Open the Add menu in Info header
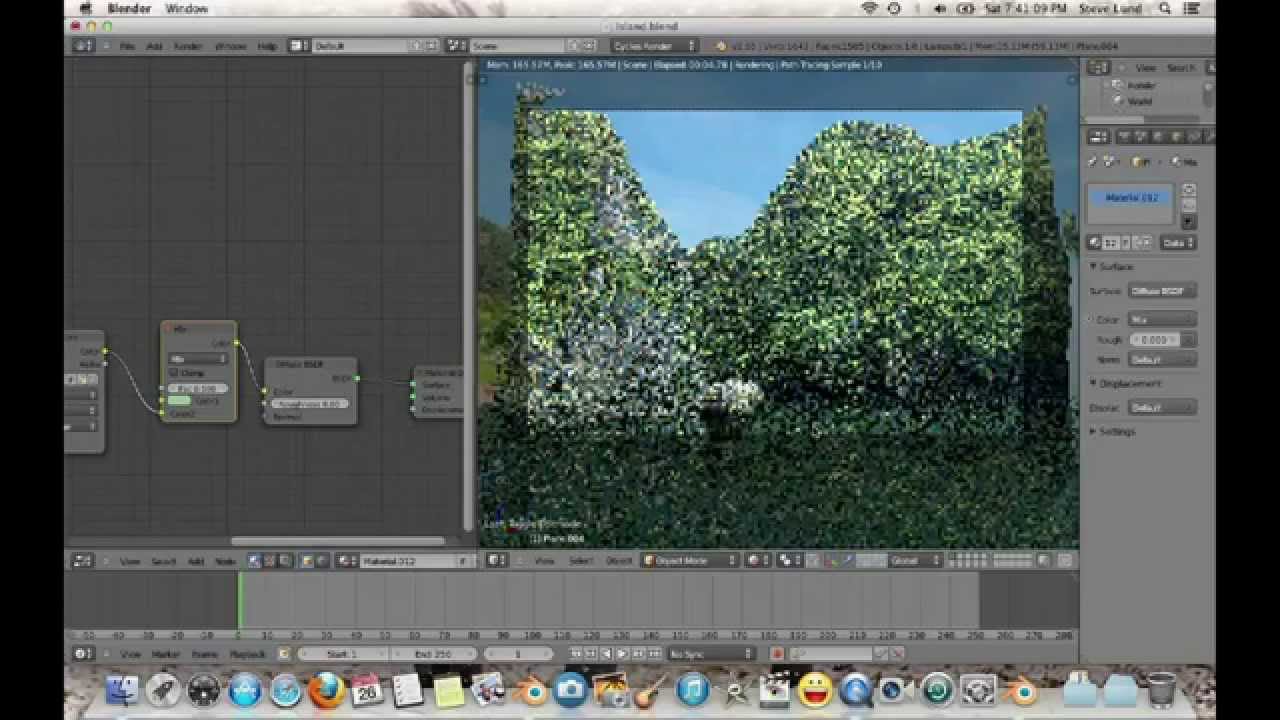The height and width of the screenshot is (720, 1280). click(154, 46)
